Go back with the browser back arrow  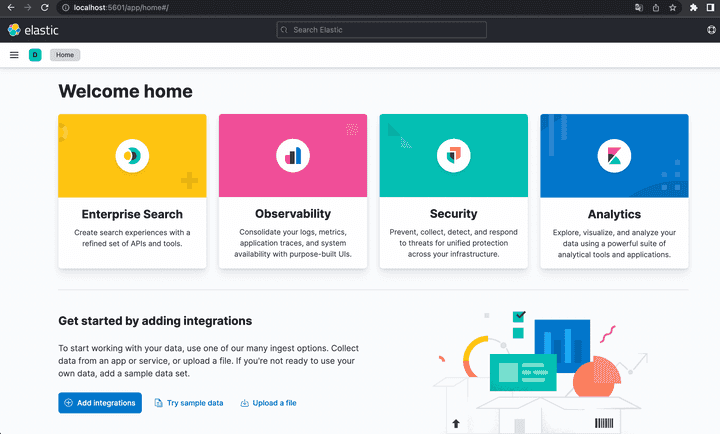11,7
